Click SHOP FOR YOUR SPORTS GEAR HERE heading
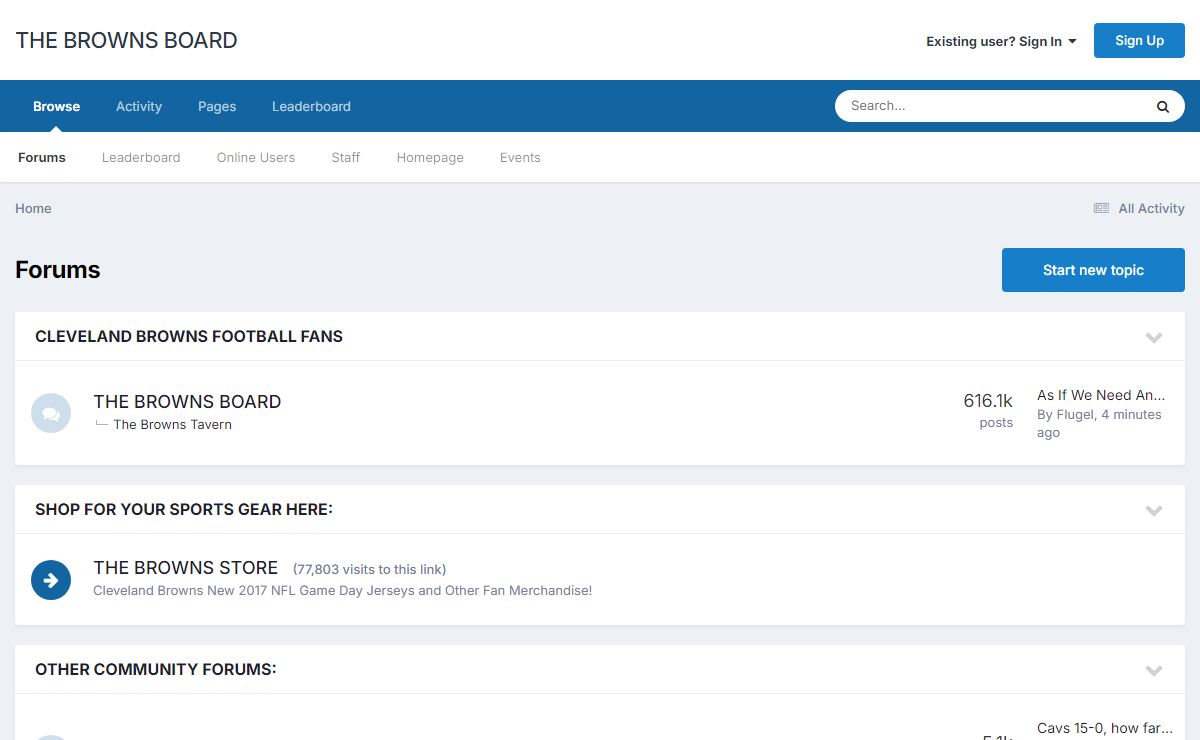Image resolution: width=1200 pixels, height=740 pixels. (184, 509)
